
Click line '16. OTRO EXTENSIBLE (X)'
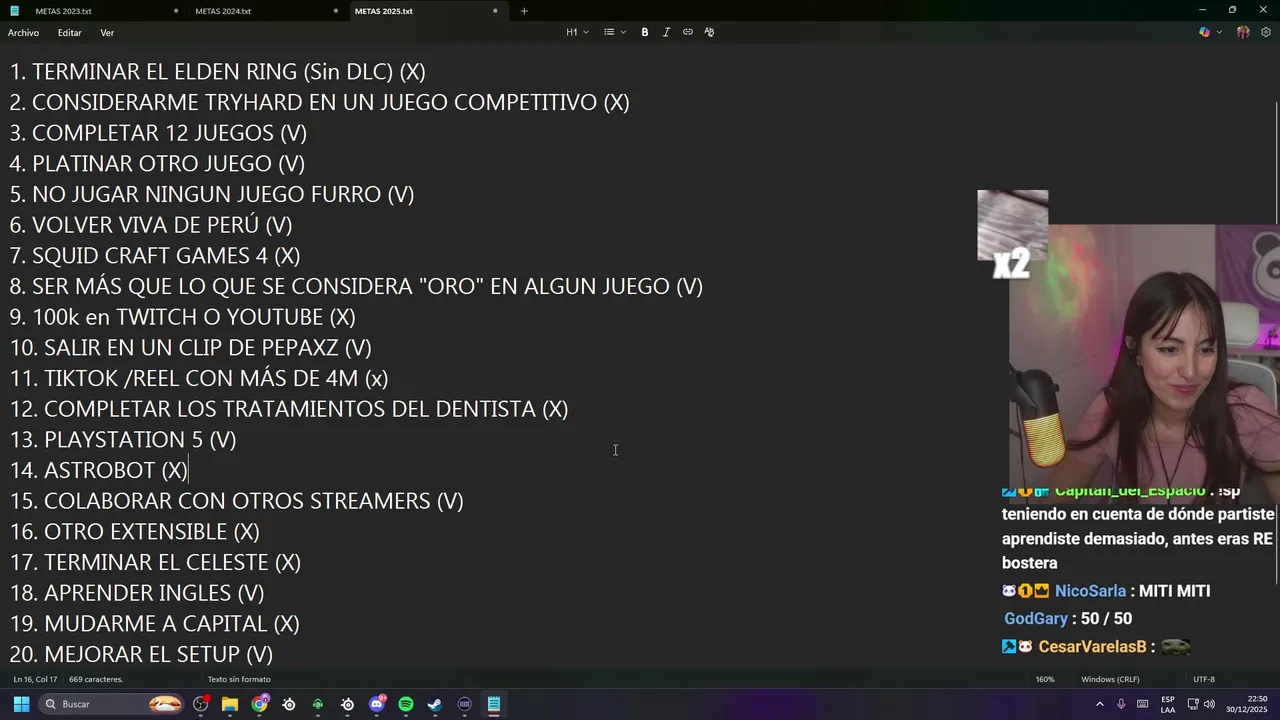pyautogui.click(x=135, y=531)
